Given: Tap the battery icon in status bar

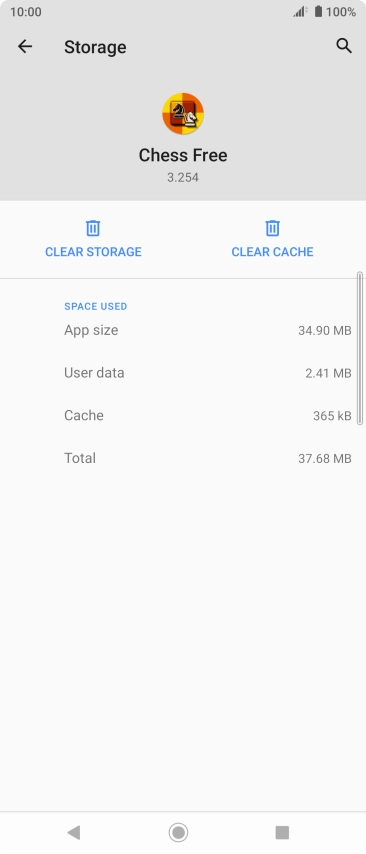Looking at the screenshot, I should (x=318, y=11).
